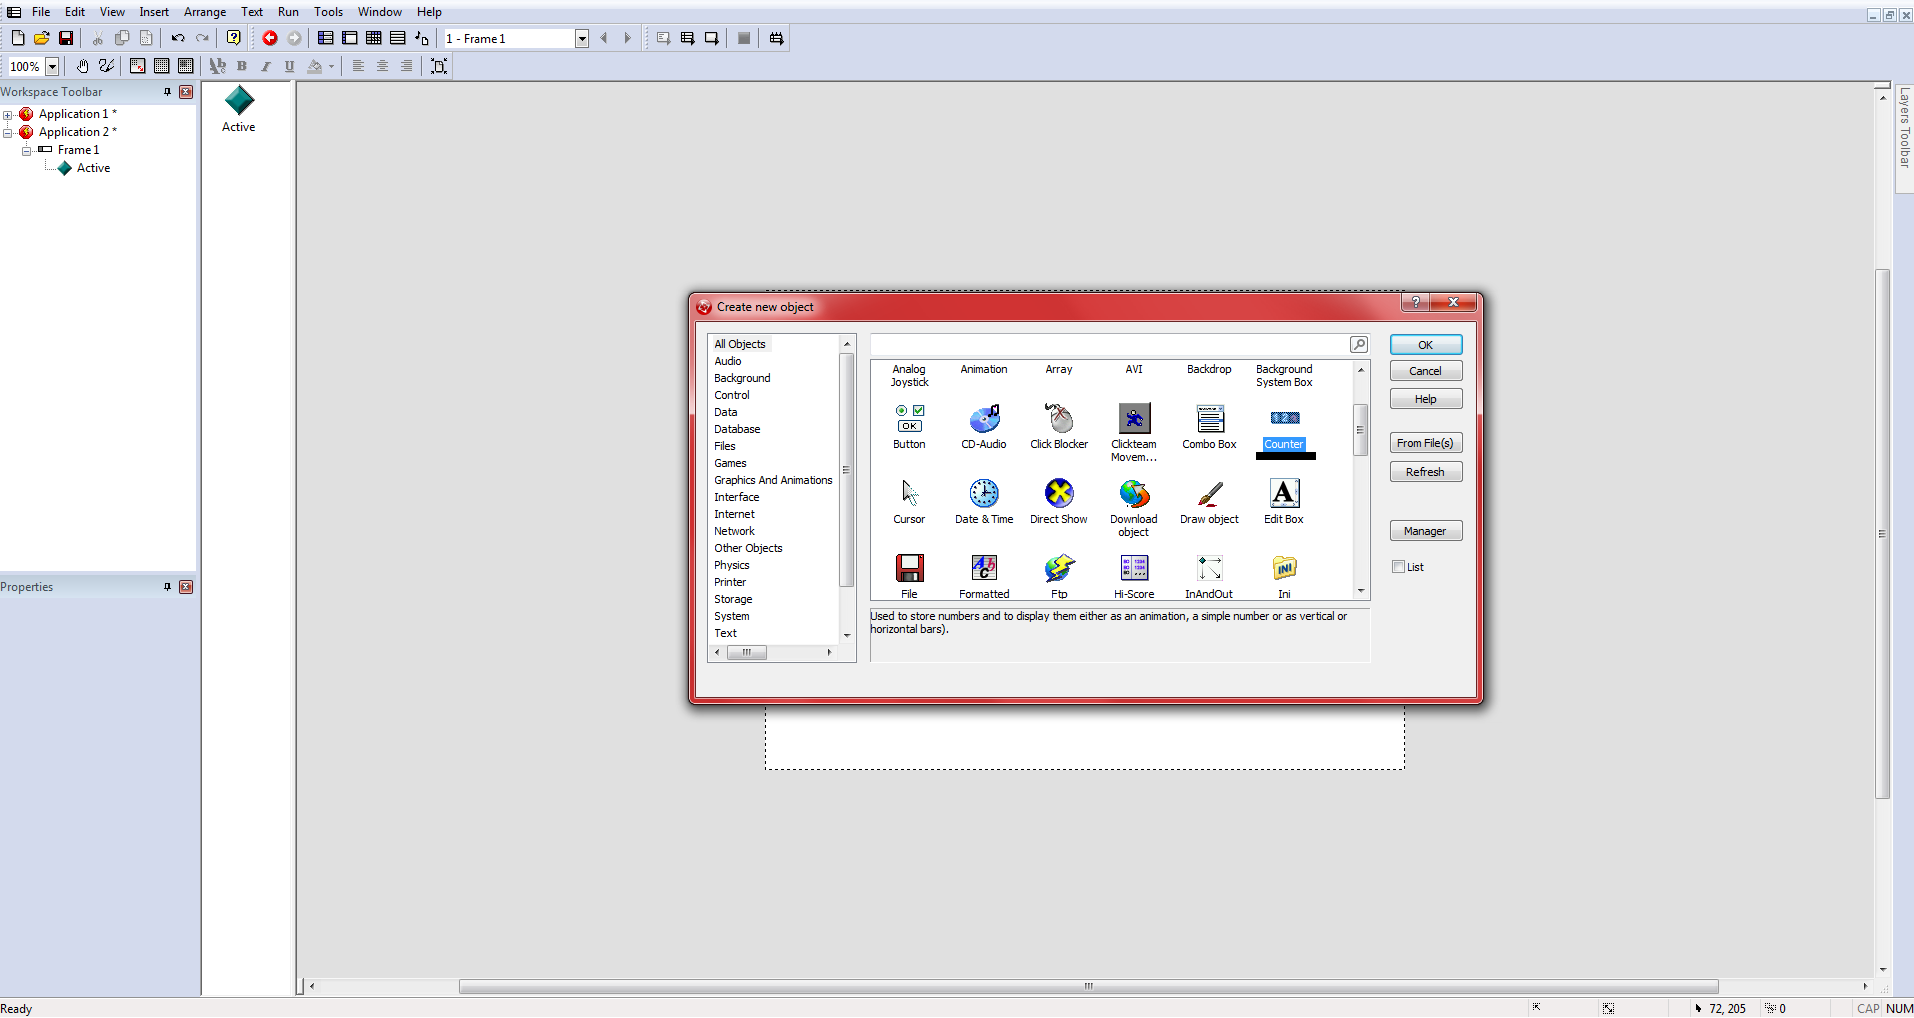Click the object grid vertical scrollbar thumb
The height and width of the screenshot is (1018, 1914).
tap(1360, 430)
